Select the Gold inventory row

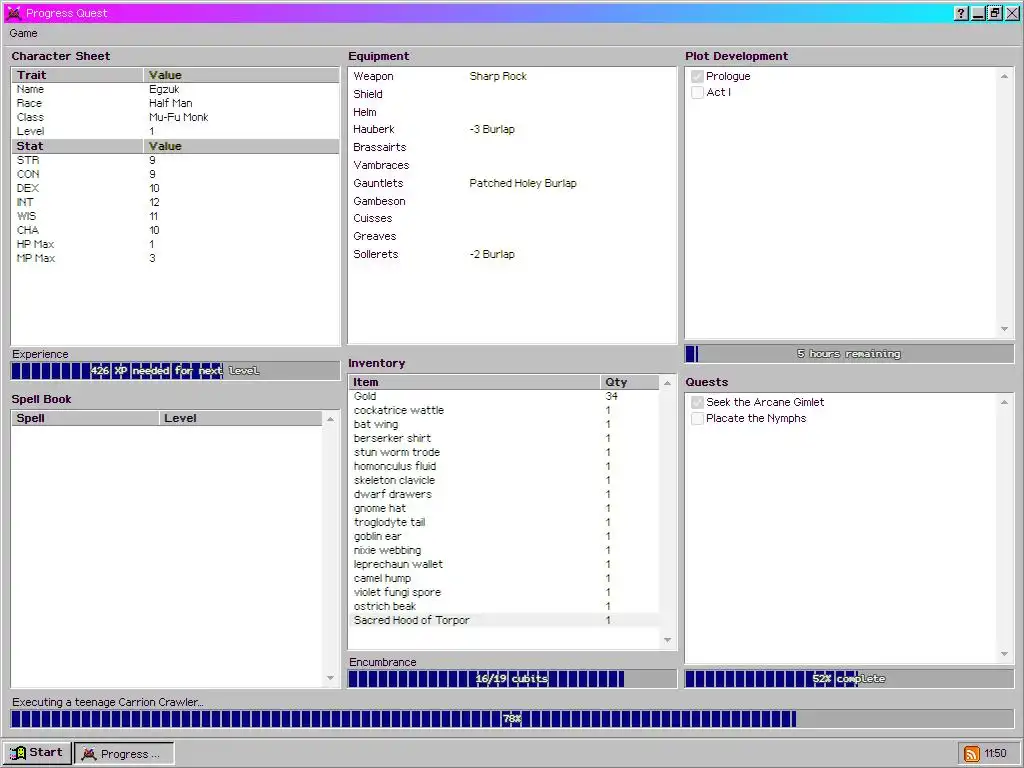point(504,396)
